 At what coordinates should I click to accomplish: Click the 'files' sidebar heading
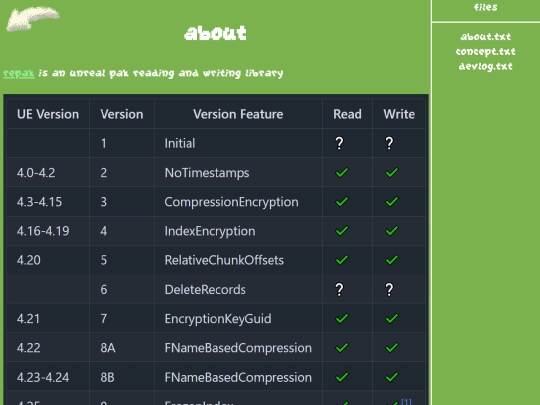click(486, 7)
